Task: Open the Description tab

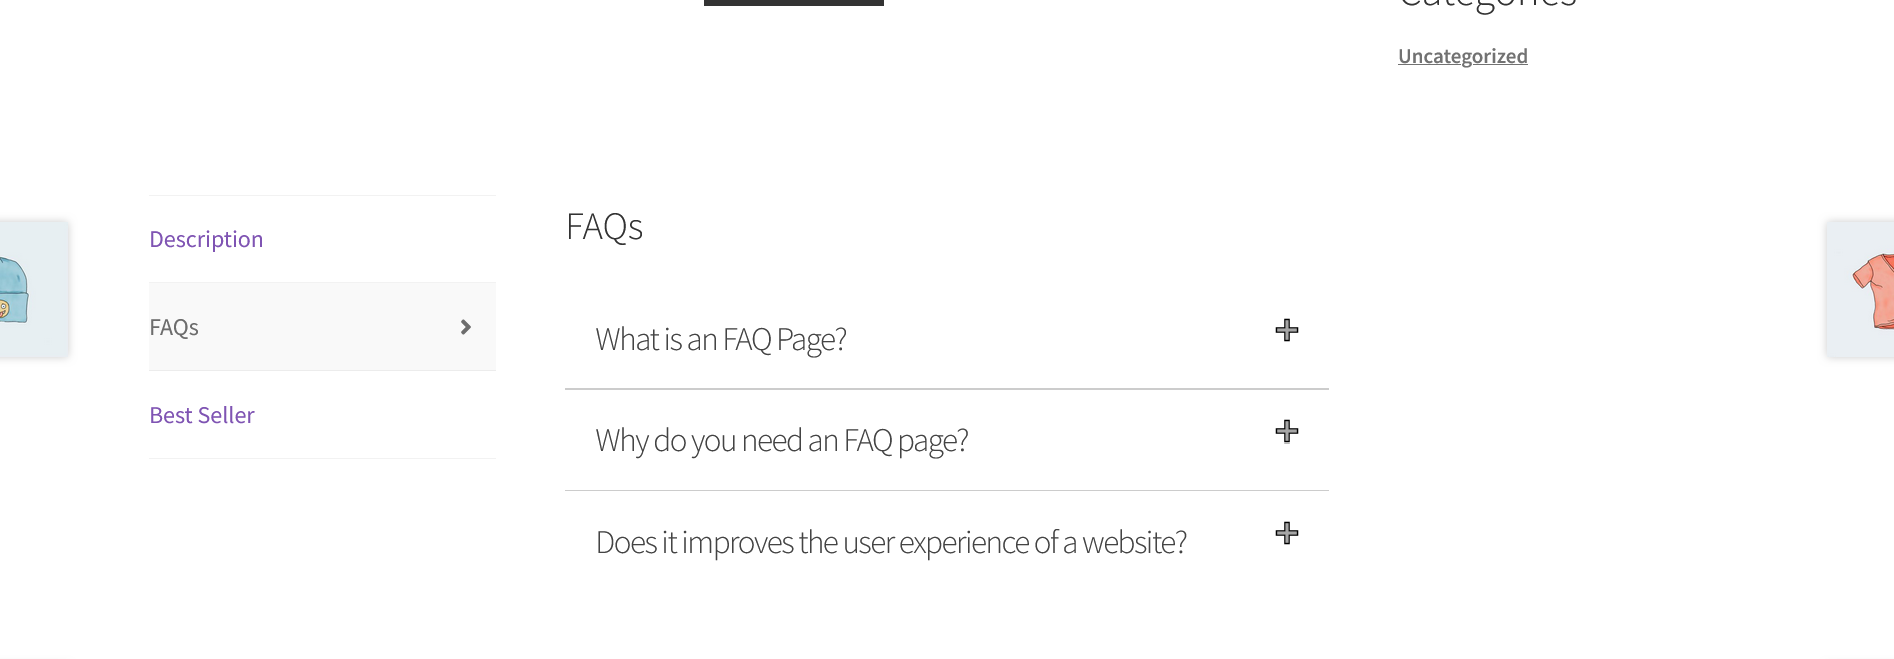Action: pos(206,239)
